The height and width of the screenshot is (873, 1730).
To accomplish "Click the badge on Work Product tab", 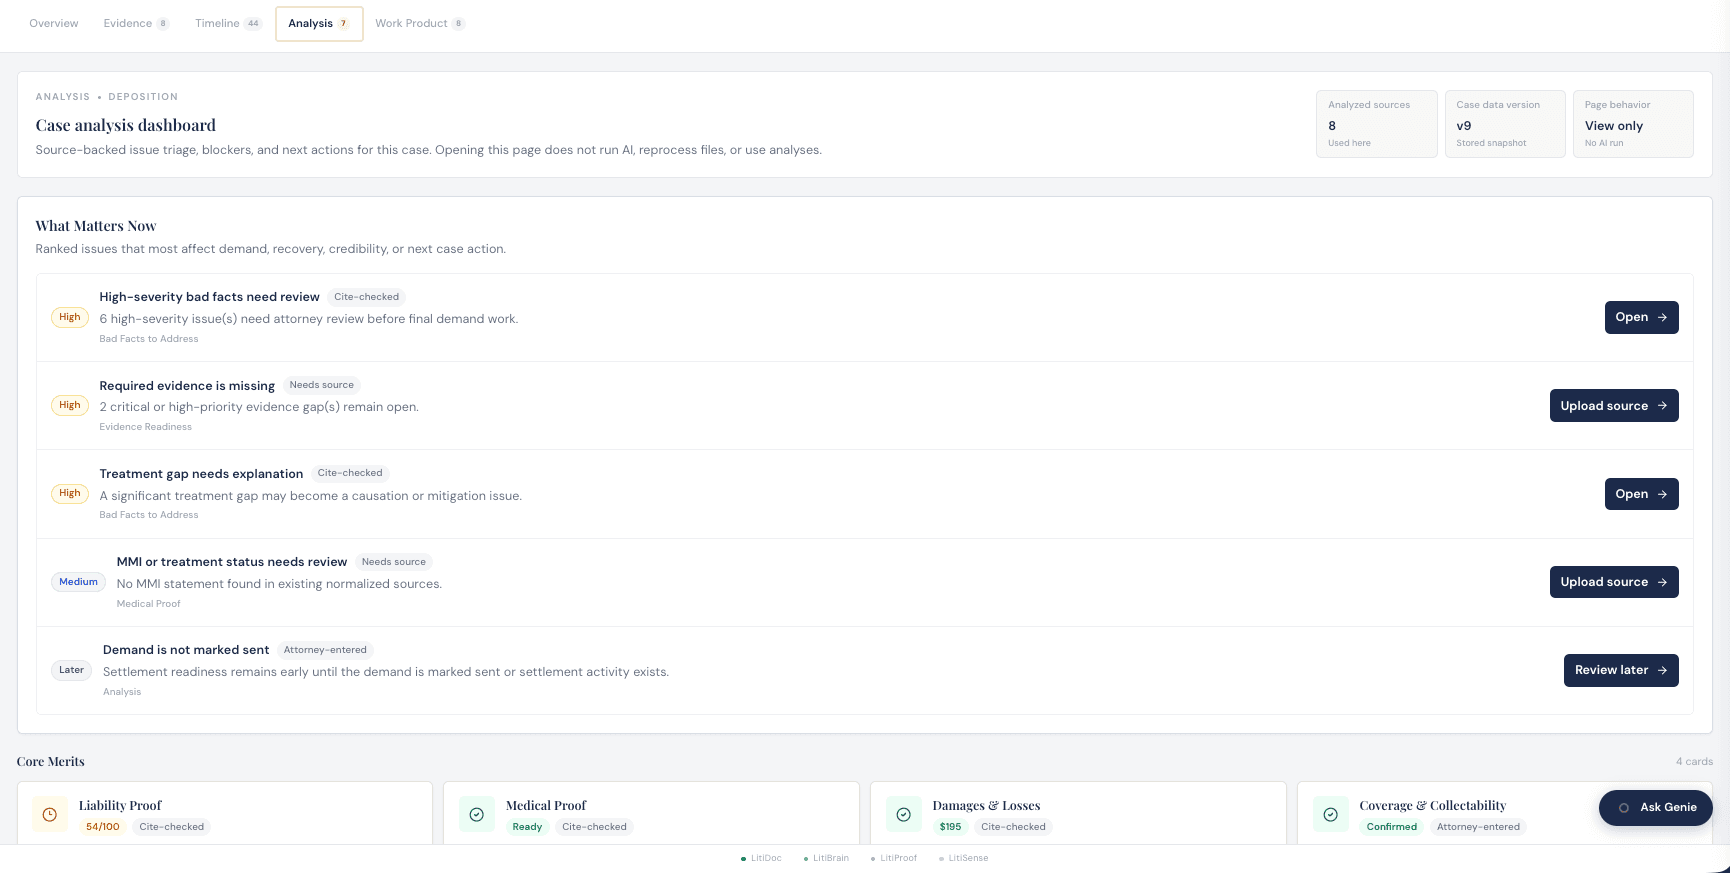I will pyautogui.click(x=458, y=23).
